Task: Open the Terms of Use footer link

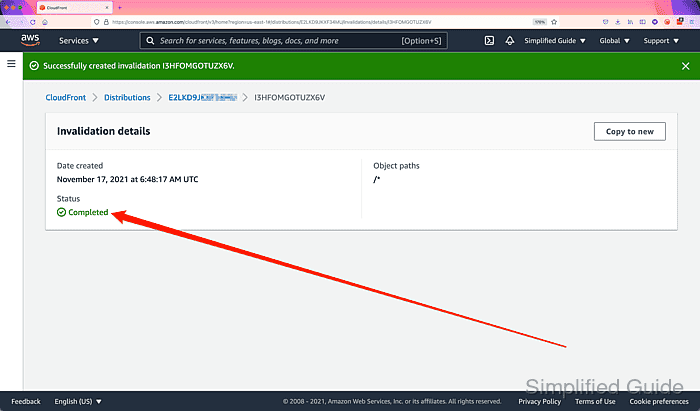Action: point(595,401)
